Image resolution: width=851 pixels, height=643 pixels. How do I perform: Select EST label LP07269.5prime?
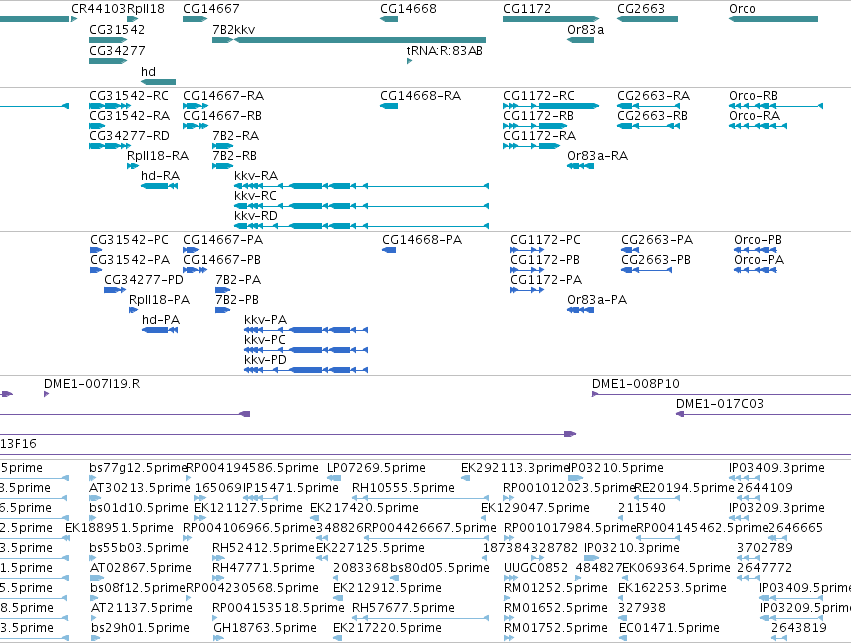[376, 468]
